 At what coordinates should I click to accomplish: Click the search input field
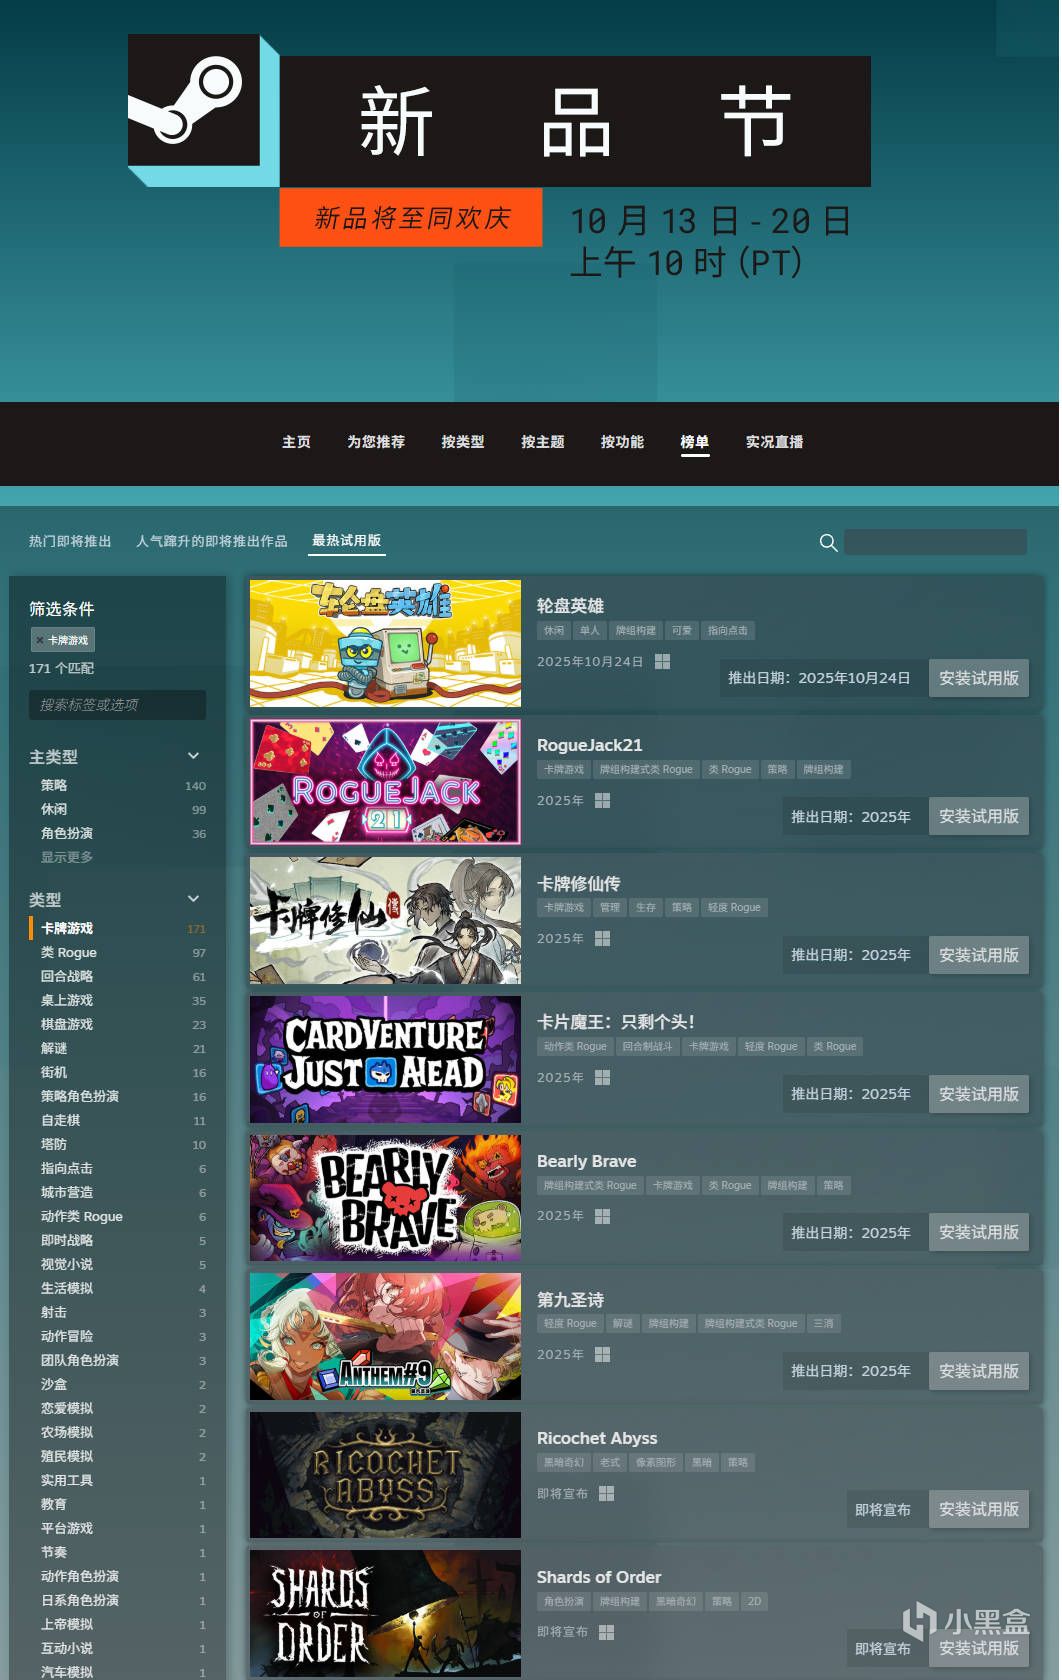click(935, 542)
